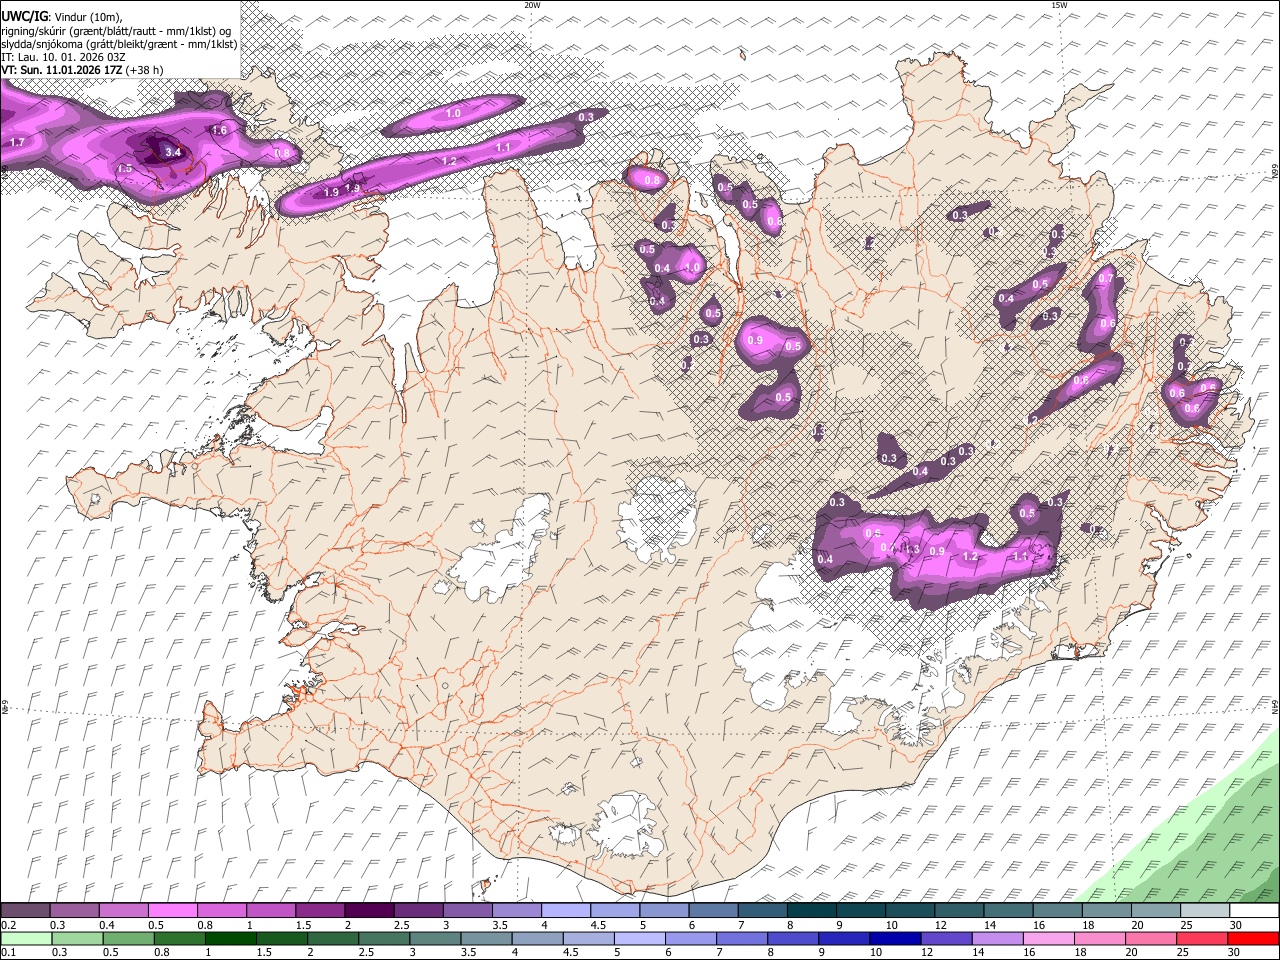This screenshot has width=1280, height=960.
Task: Click the 1.7 precipitation label on map
Action: [x=17, y=143]
